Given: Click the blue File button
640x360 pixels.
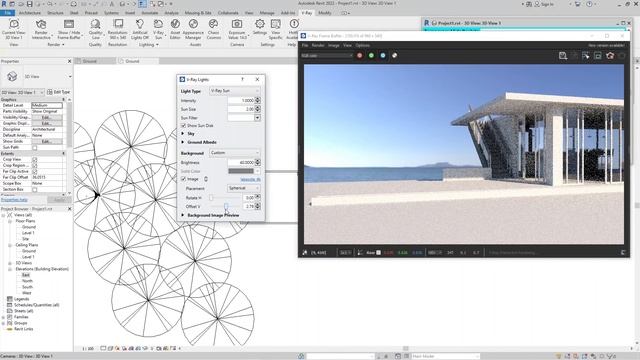Looking at the screenshot, I should pos(7,13).
